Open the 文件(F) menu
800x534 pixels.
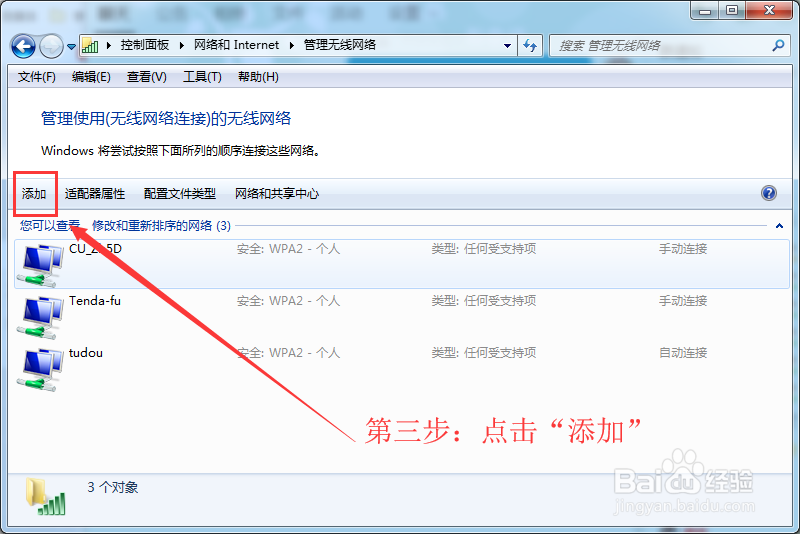(x=37, y=77)
